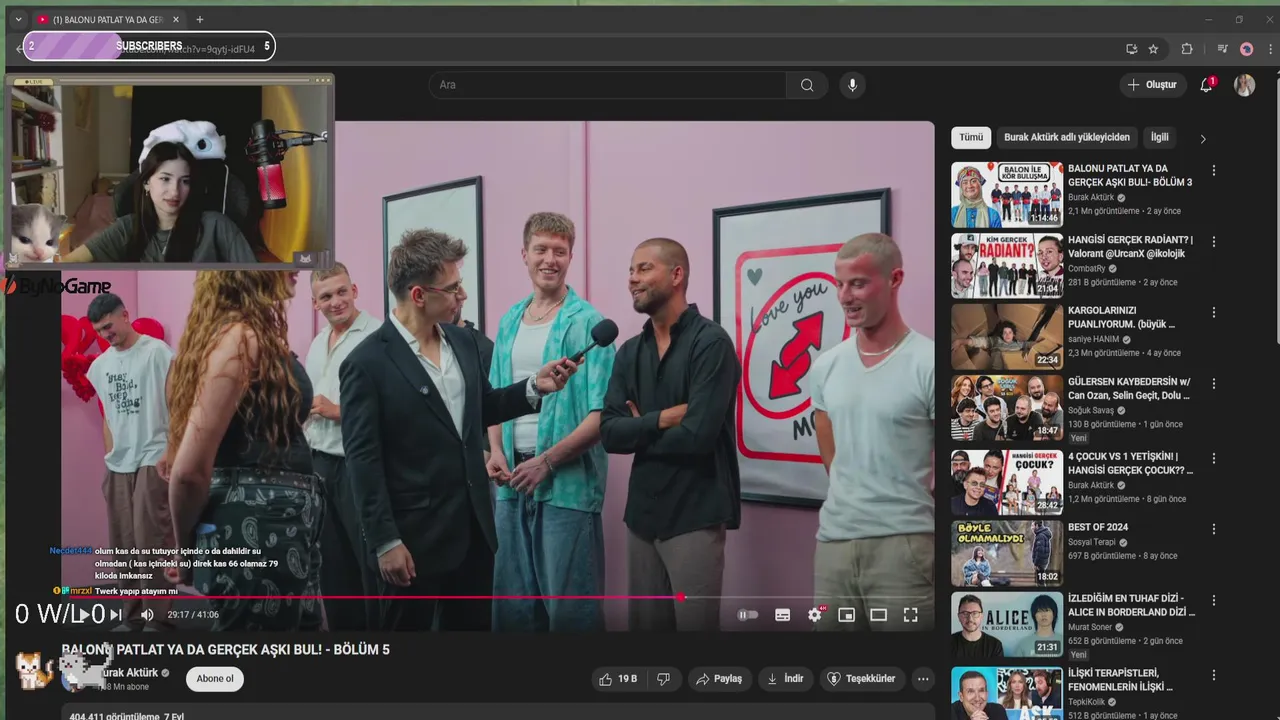Click the Sosyal Terapi channel name
Image resolution: width=1280 pixels, height=720 pixels.
[x=1092, y=542]
